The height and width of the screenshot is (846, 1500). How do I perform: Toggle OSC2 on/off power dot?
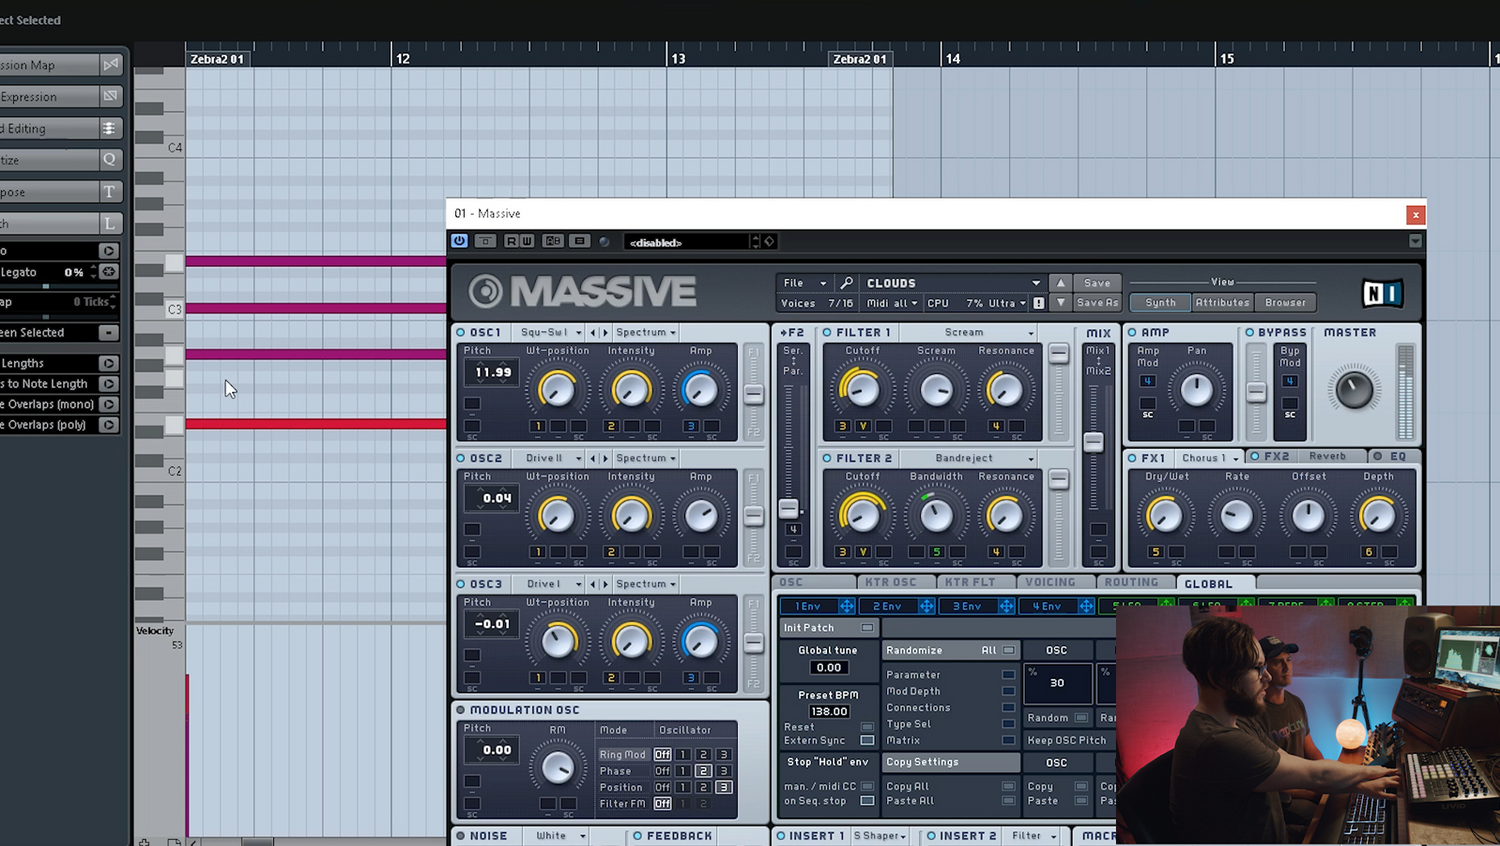(461, 458)
